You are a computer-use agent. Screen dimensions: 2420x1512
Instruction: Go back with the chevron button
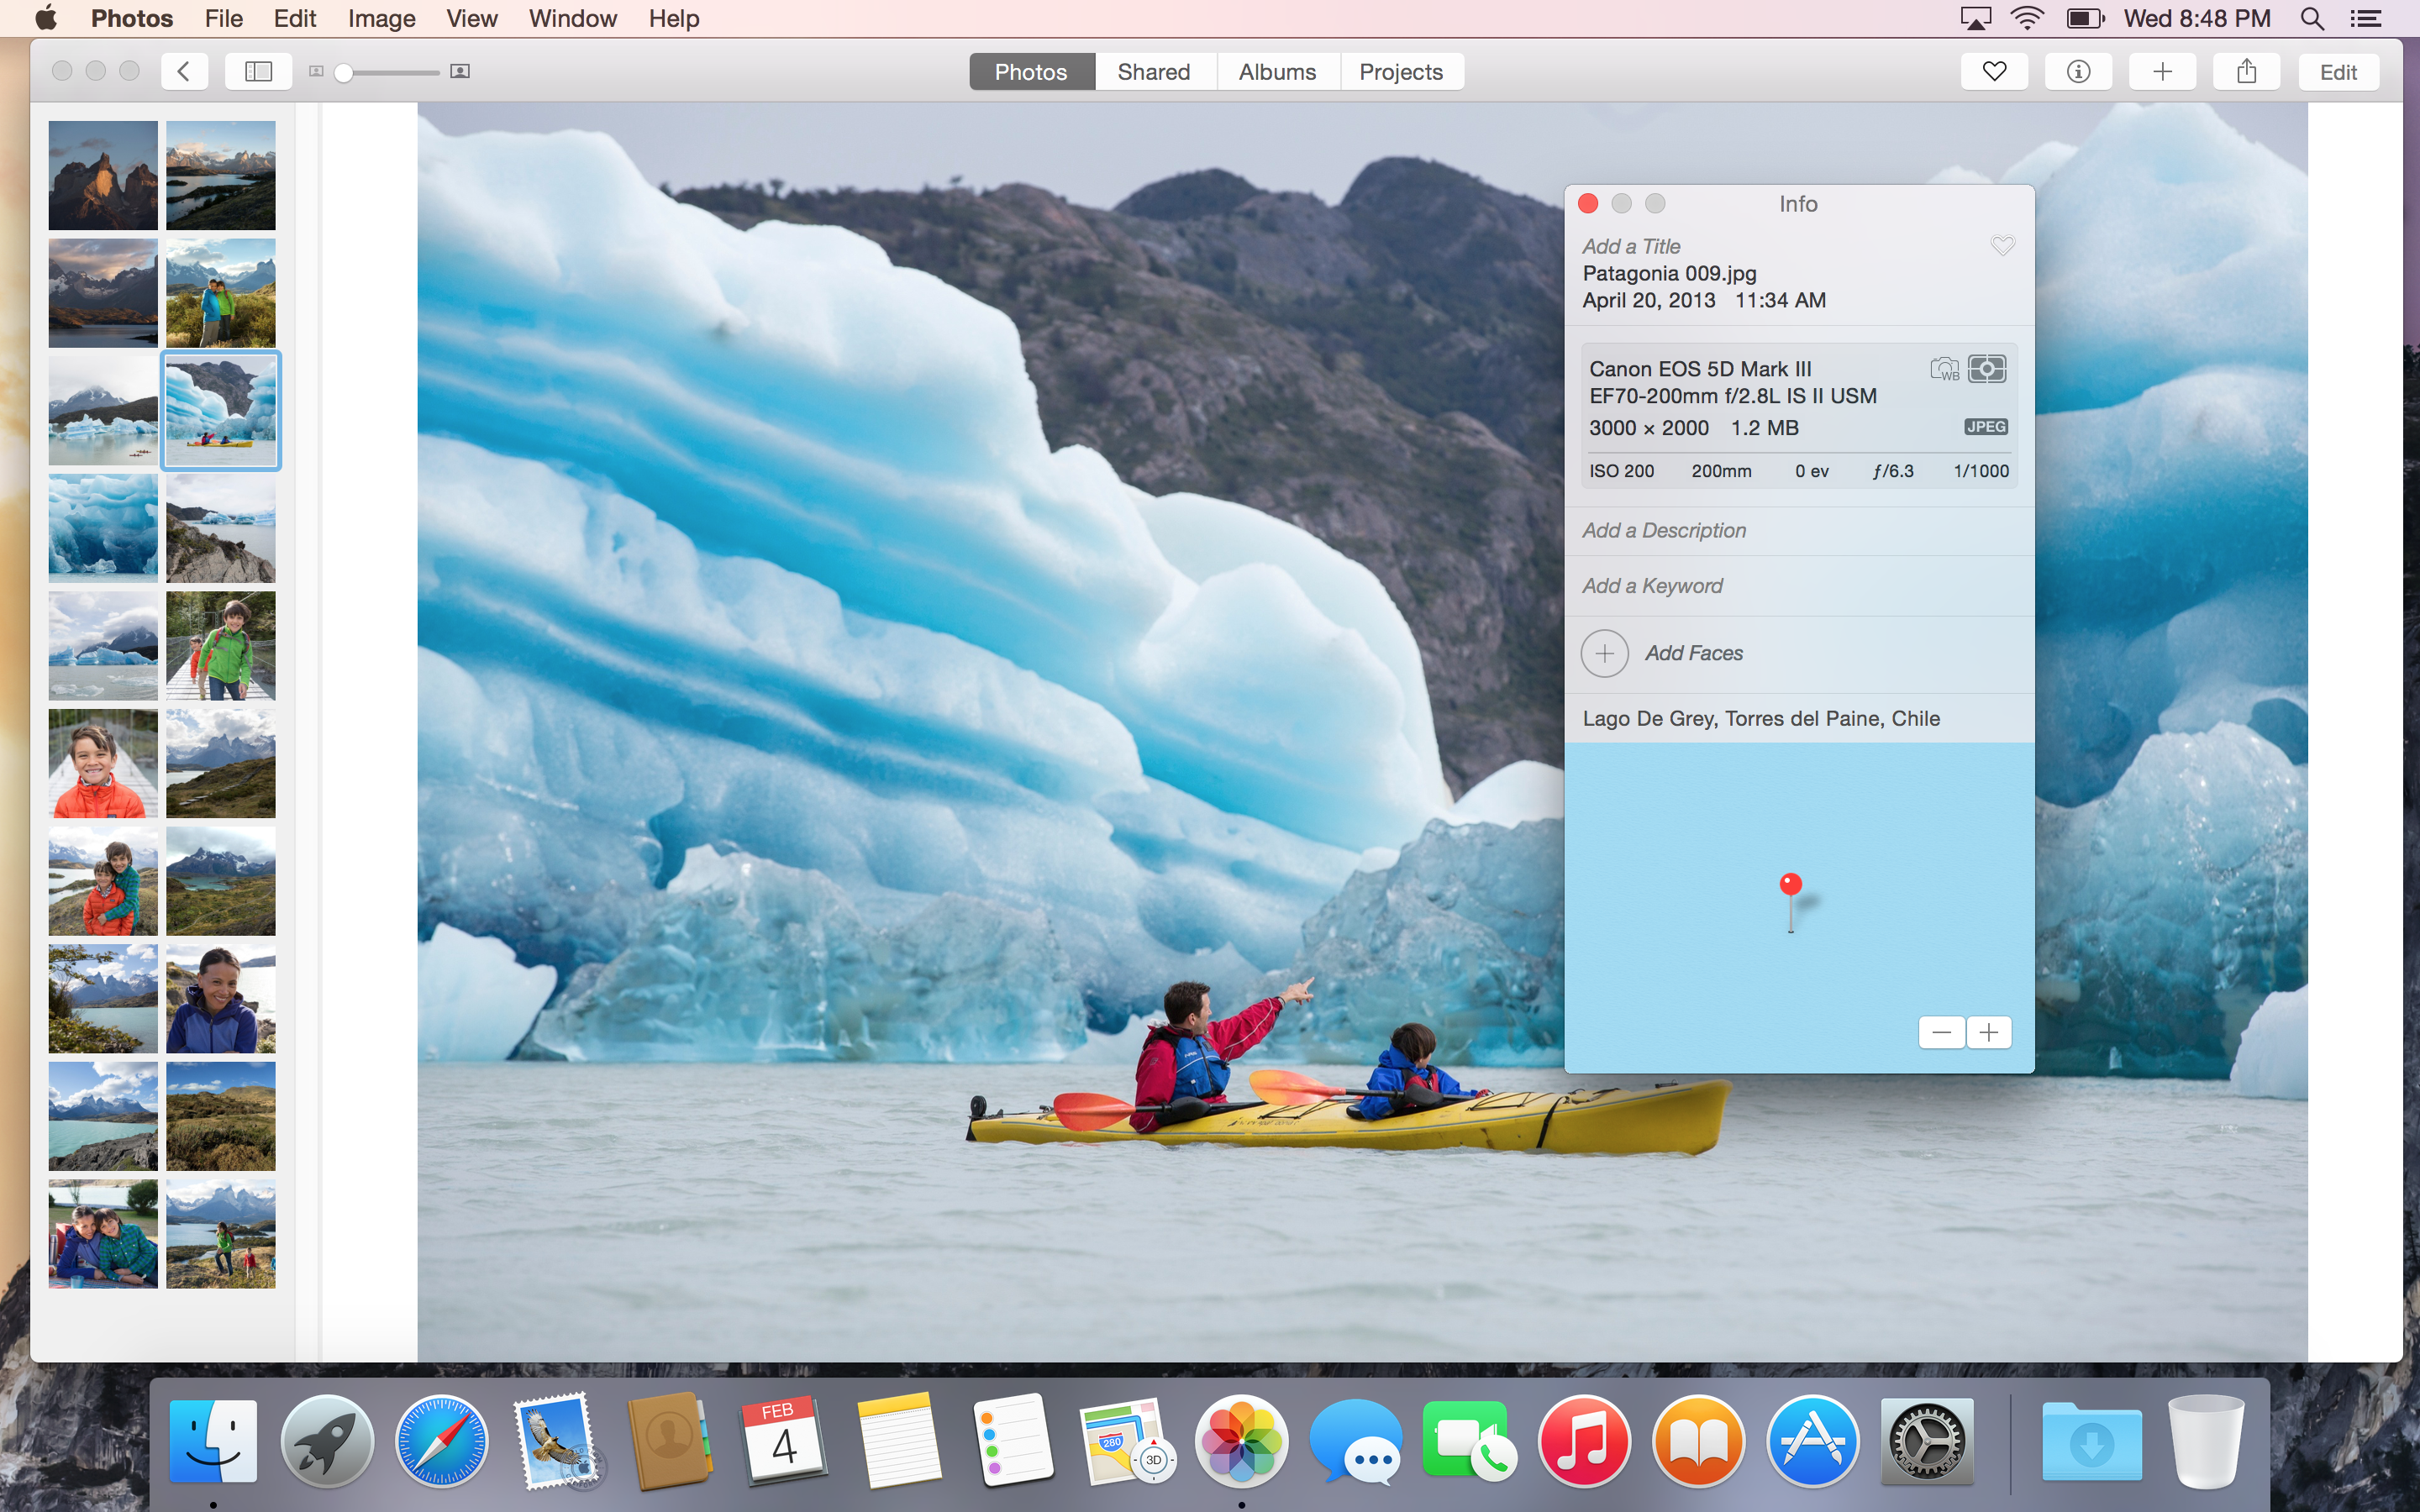click(184, 72)
